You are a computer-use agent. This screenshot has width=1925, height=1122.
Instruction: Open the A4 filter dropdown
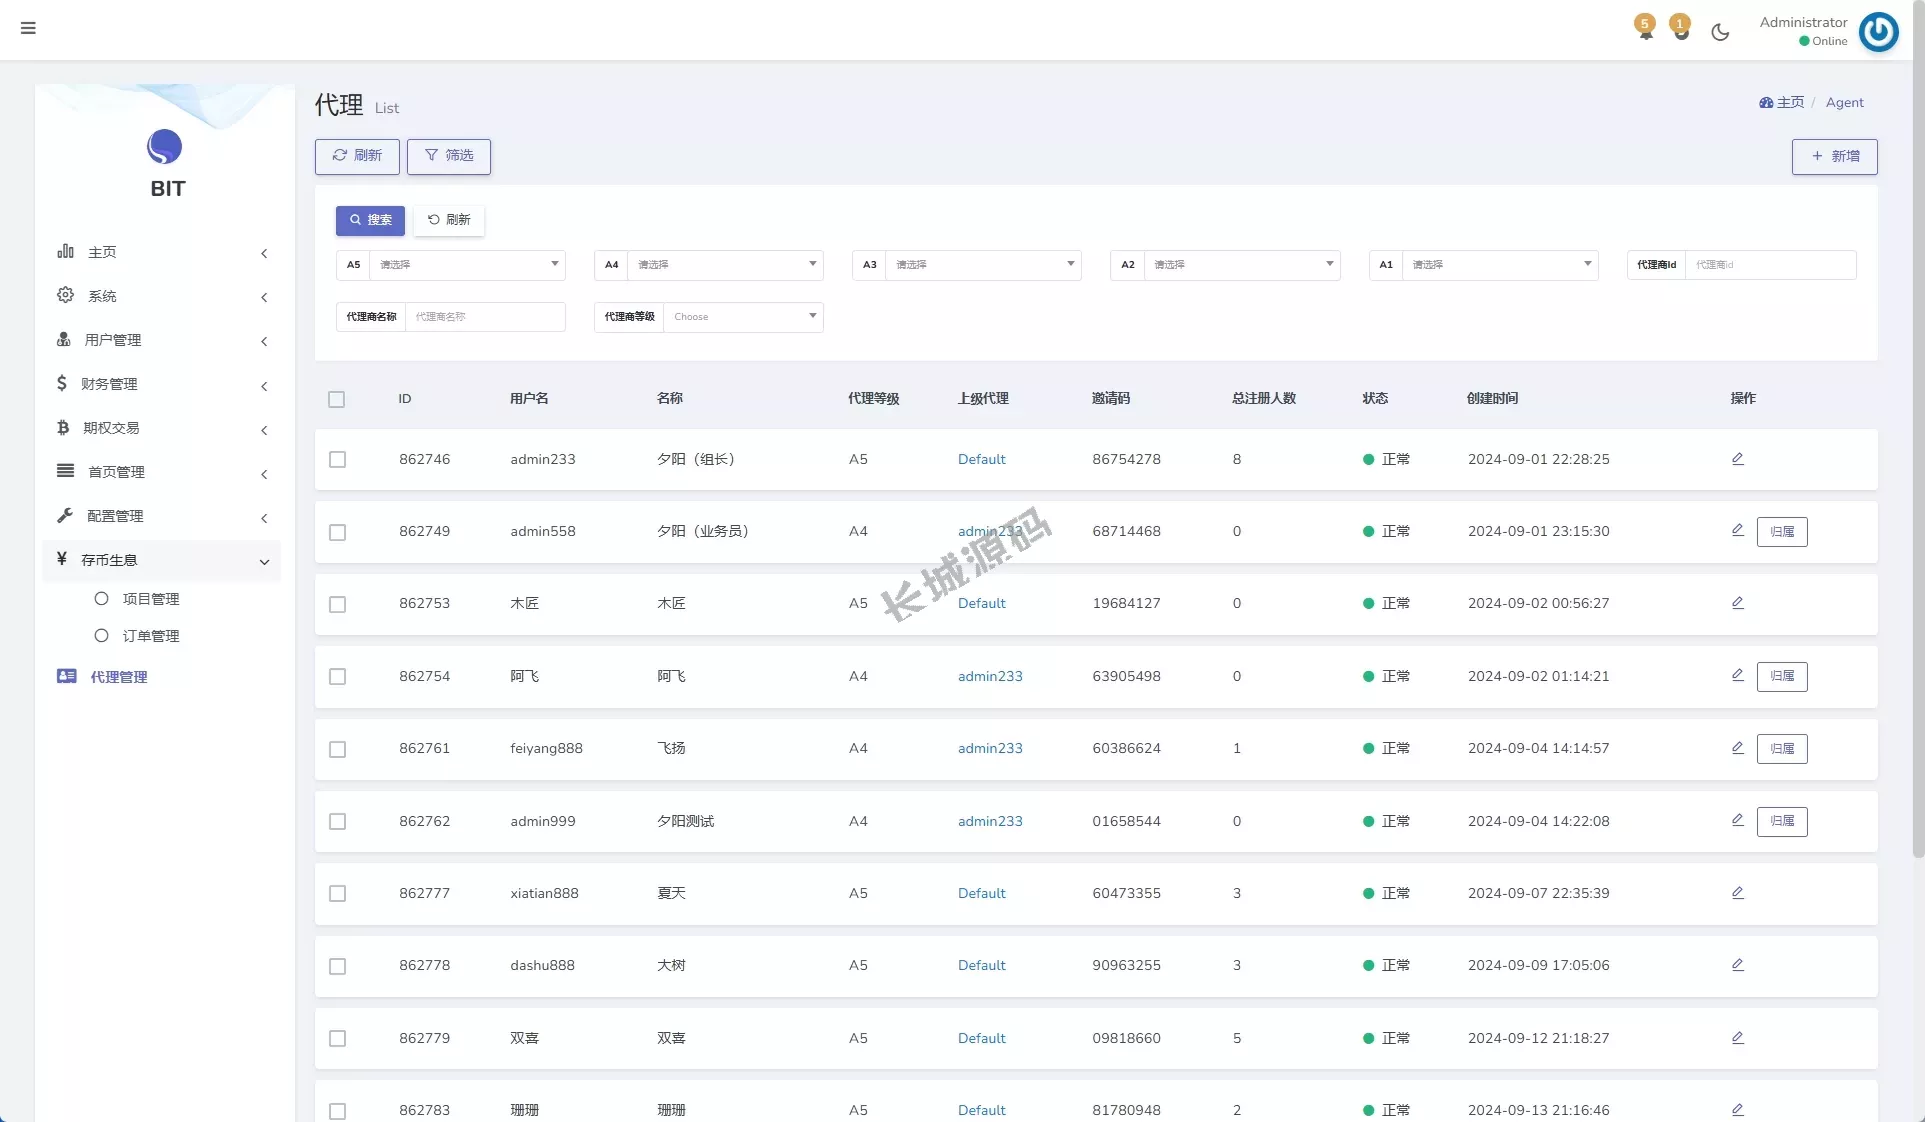725,265
